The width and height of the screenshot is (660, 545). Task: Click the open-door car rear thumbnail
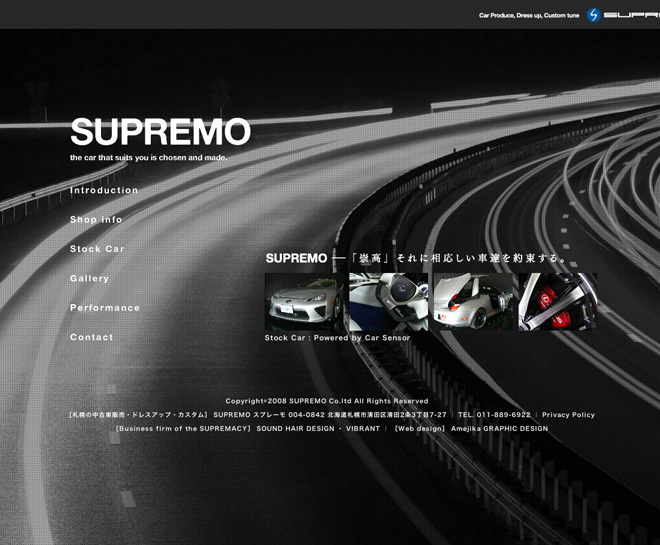[x=472, y=302]
